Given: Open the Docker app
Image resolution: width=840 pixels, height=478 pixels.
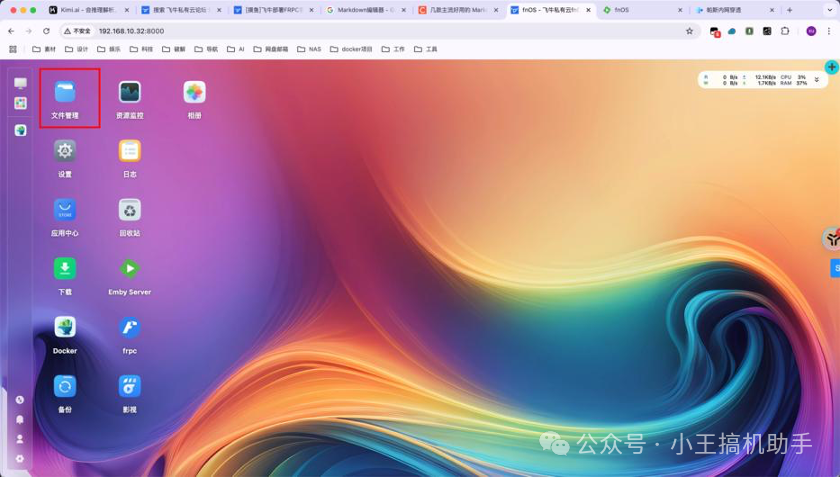Looking at the screenshot, I should 65,327.
